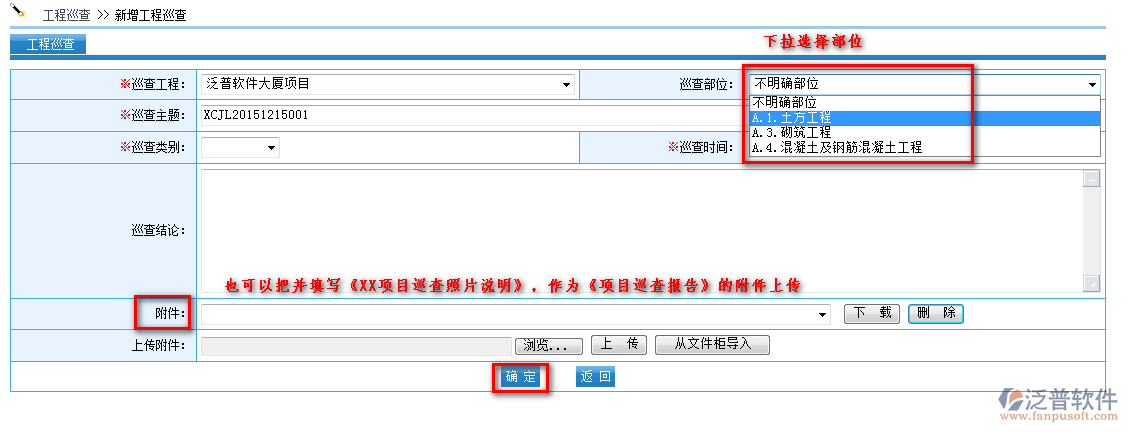The image size is (1128, 432).
Task: Click inside the 巡查结论 text area
Action: tap(642, 231)
